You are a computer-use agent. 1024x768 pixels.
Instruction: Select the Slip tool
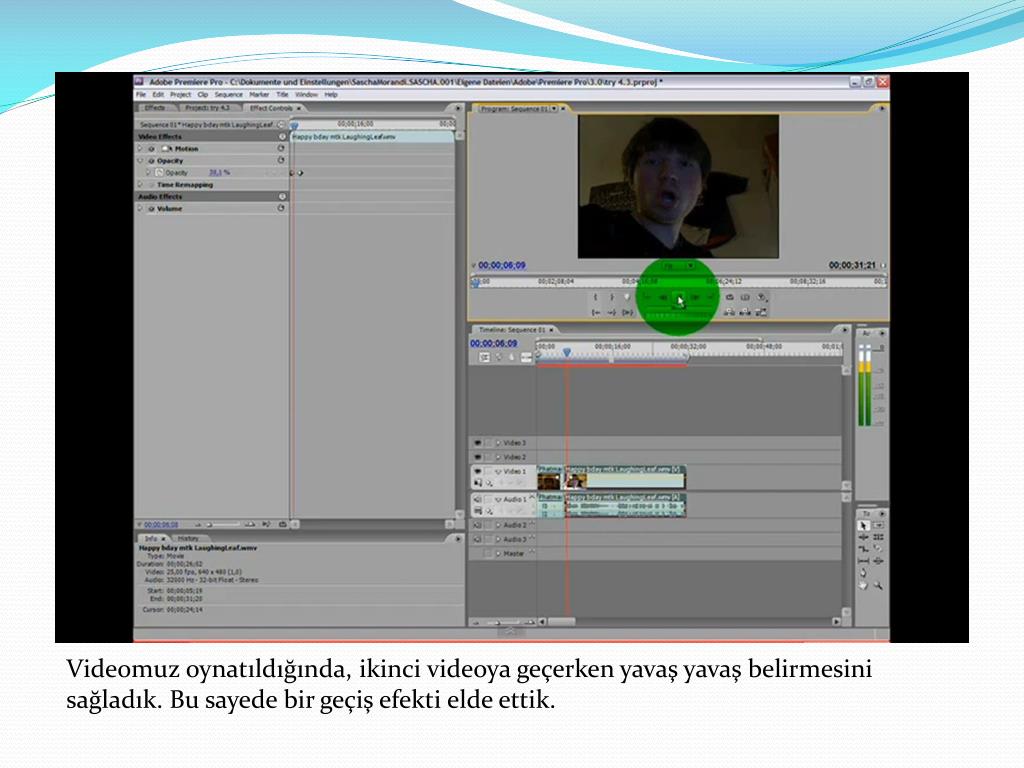(x=863, y=561)
